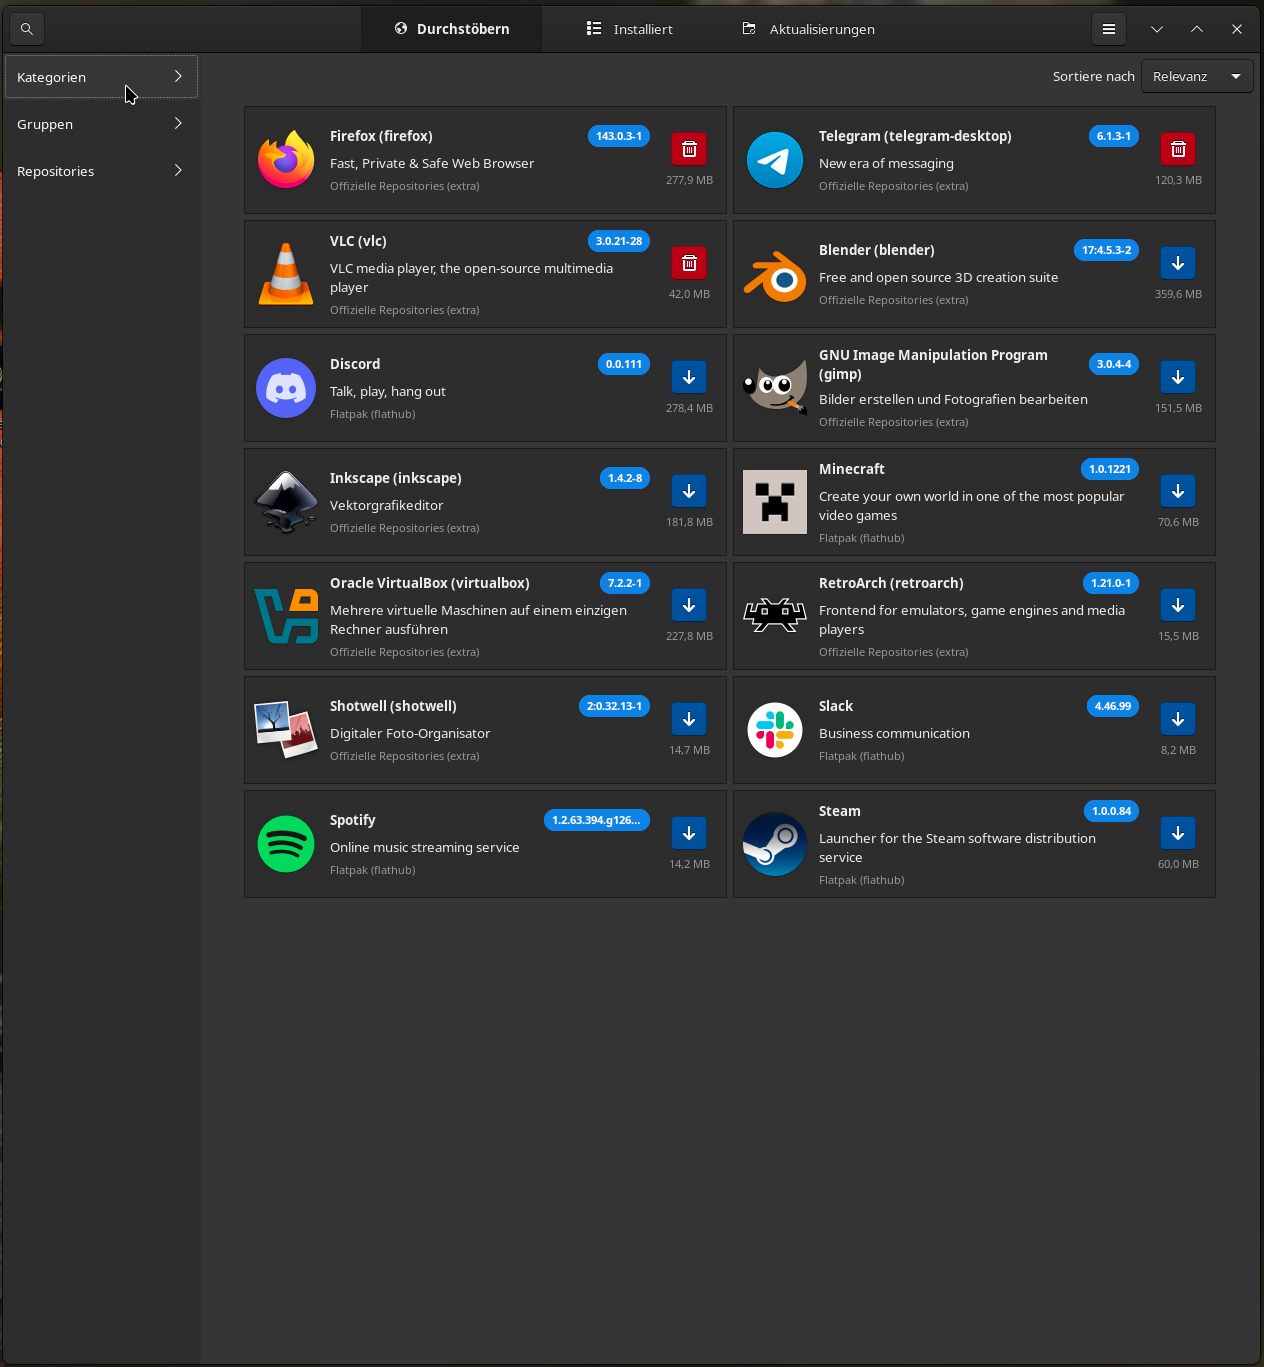Click Shotwell version badge 2:0.32.13-1

coord(614,706)
